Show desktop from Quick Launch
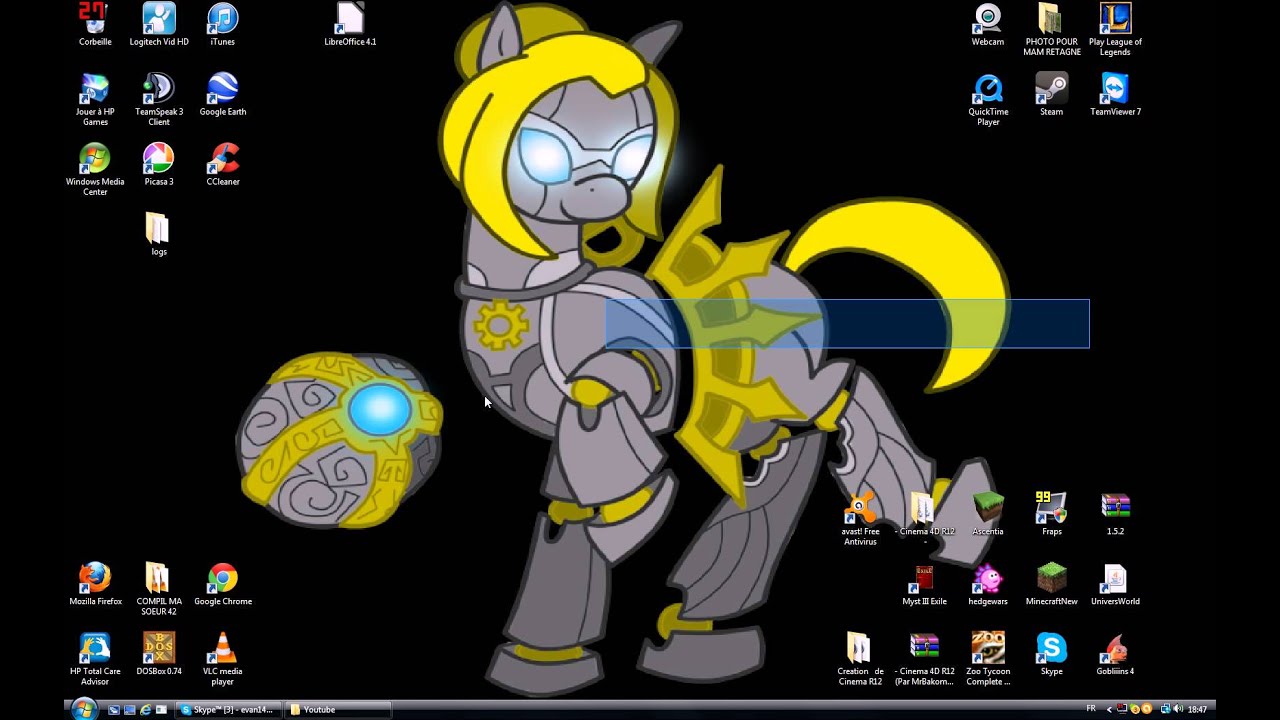This screenshot has width=1280, height=720. pyautogui.click(x=114, y=710)
